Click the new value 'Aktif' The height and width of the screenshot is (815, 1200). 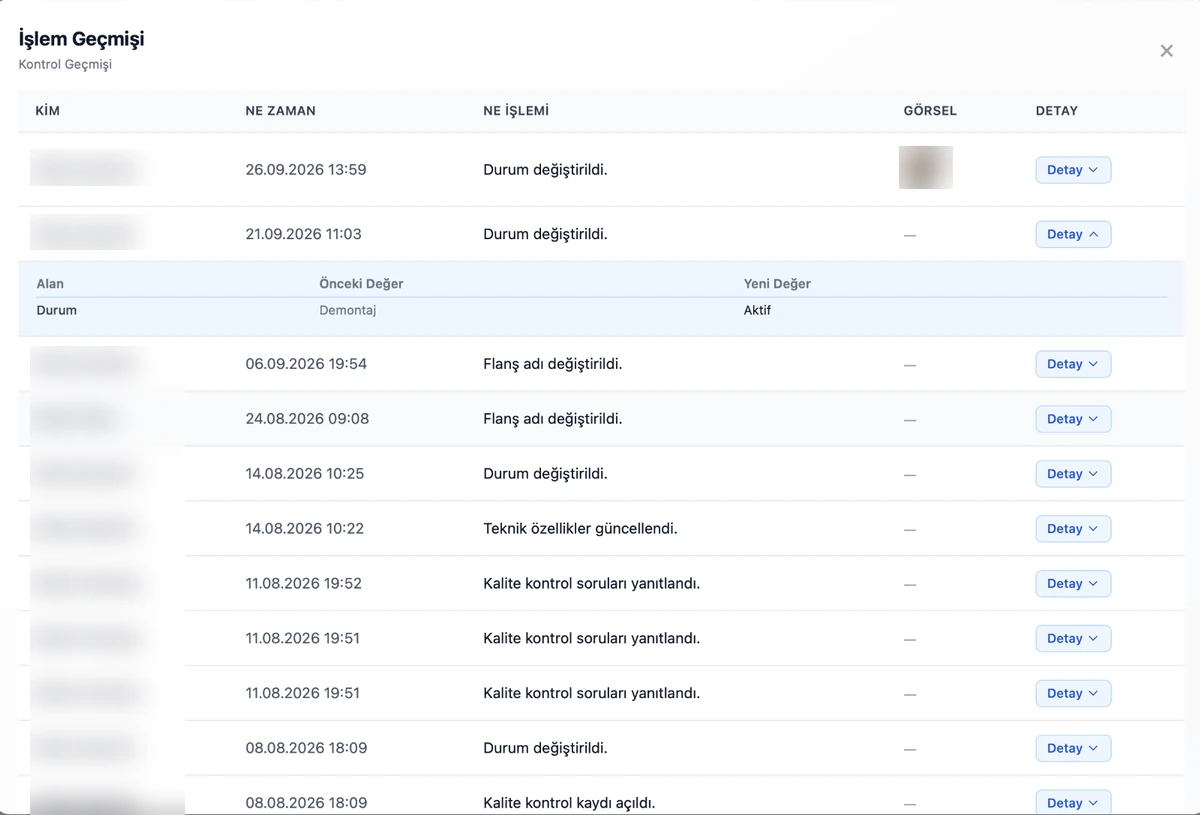[x=757, y=311]
